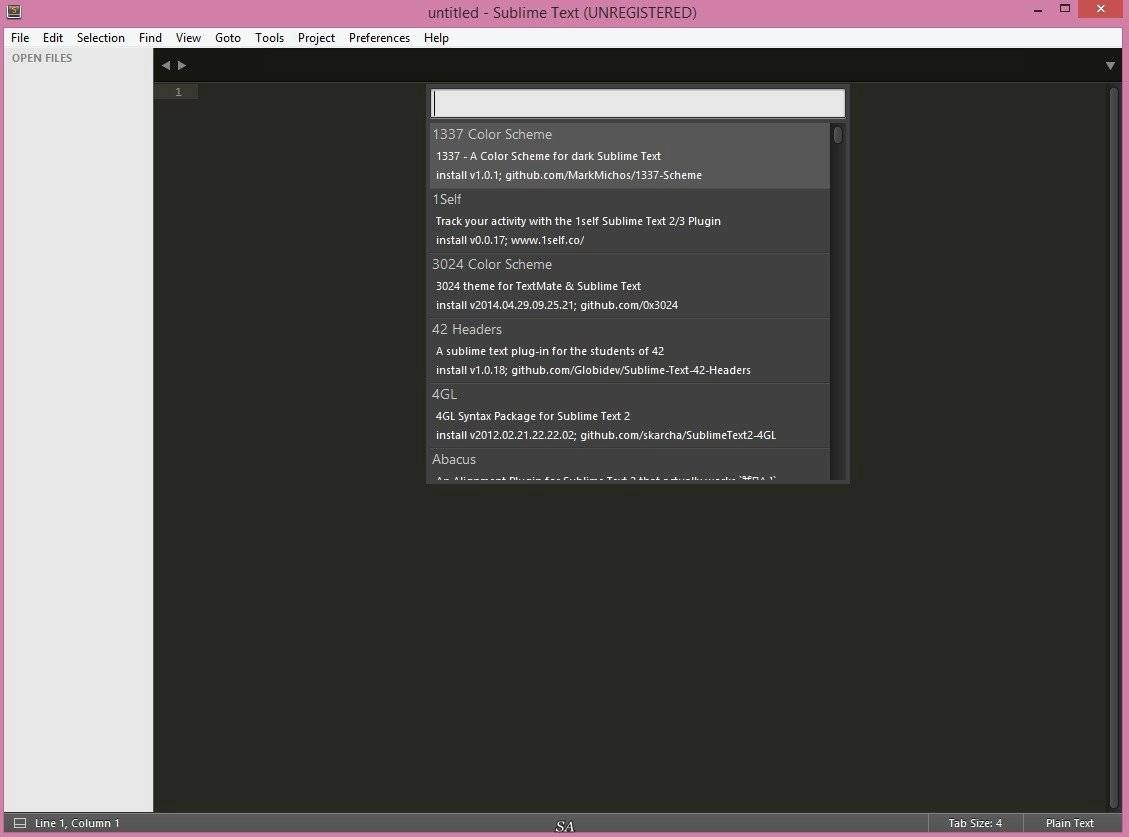Click the Sublime Text title bar icon
Screen dimensions: 1129x837
[14, 11]
